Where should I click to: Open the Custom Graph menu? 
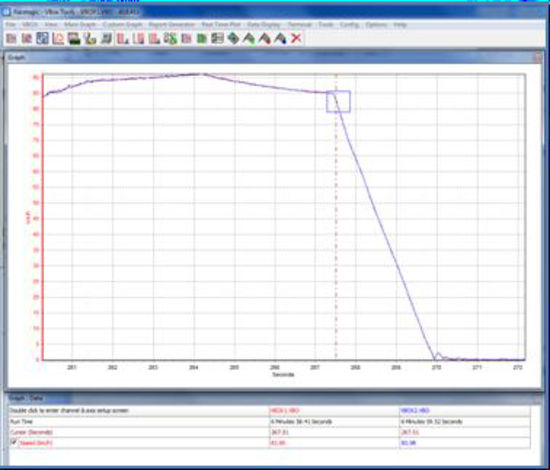pyautogui.click(x=123, y=25)
